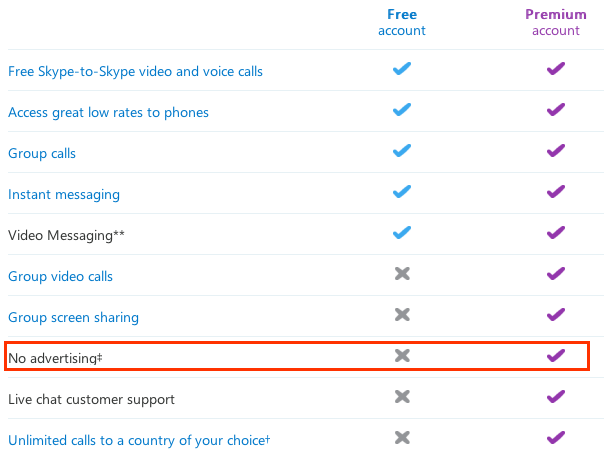The image size is (604, 456).
Task: Open the Instant messaging link
Action: click(64, 194)
